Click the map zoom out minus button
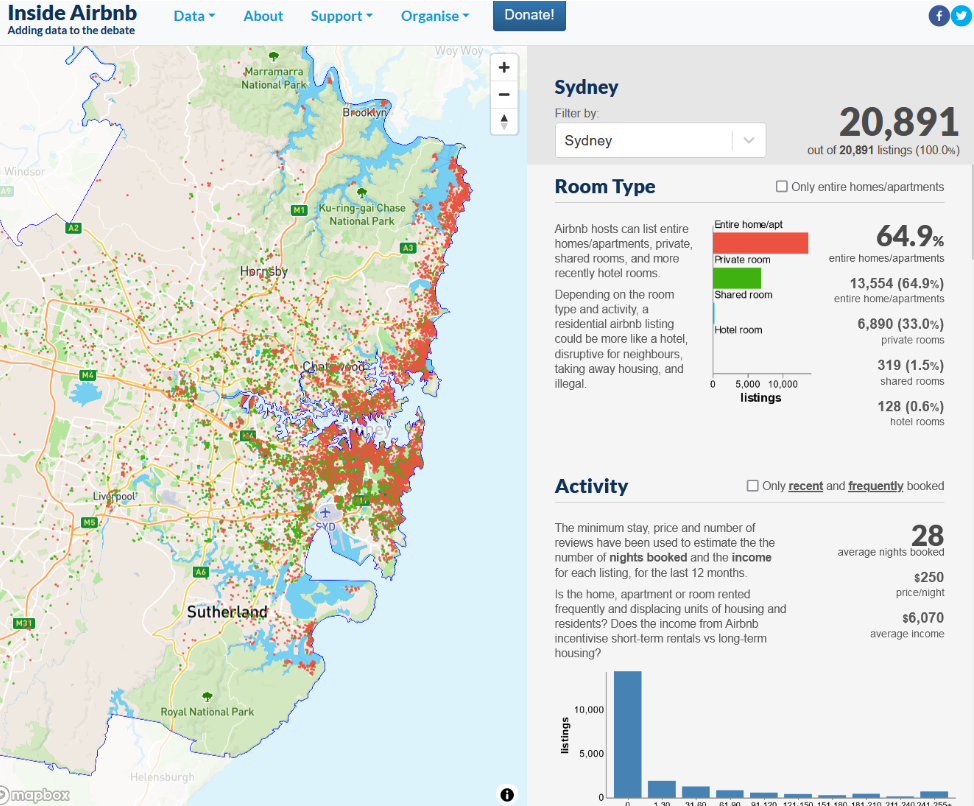Viewport: 974px width, 806px height. click(x=504, y=95)
